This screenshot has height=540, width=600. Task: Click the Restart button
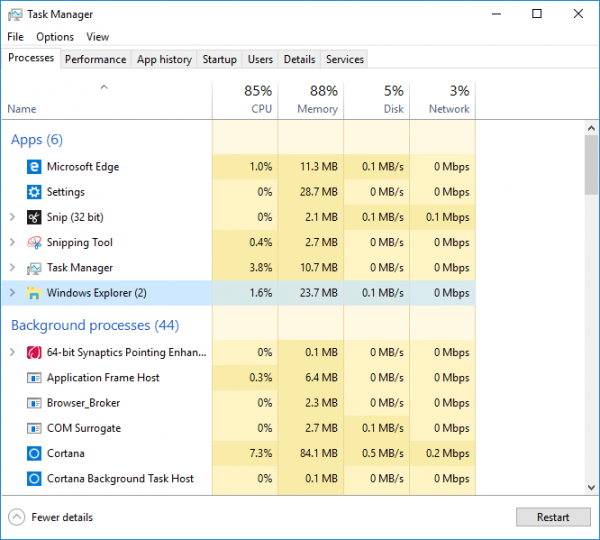pos(553,517)
